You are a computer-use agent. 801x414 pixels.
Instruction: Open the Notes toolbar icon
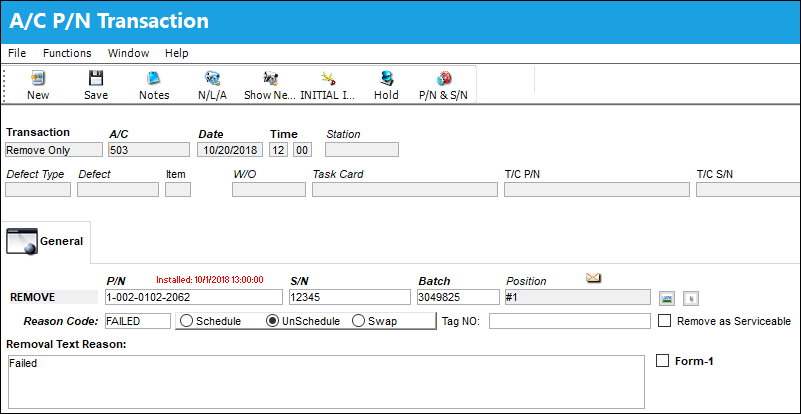point(154,78)
